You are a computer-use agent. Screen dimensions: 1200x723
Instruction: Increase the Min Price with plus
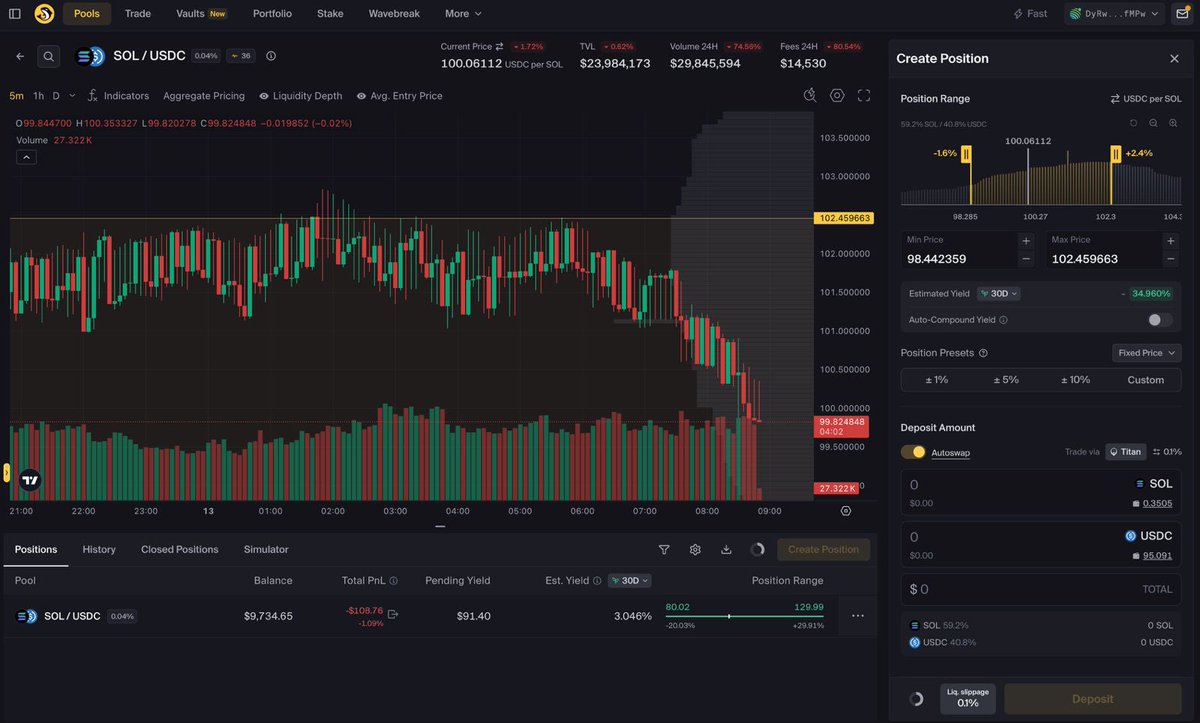1026,241
